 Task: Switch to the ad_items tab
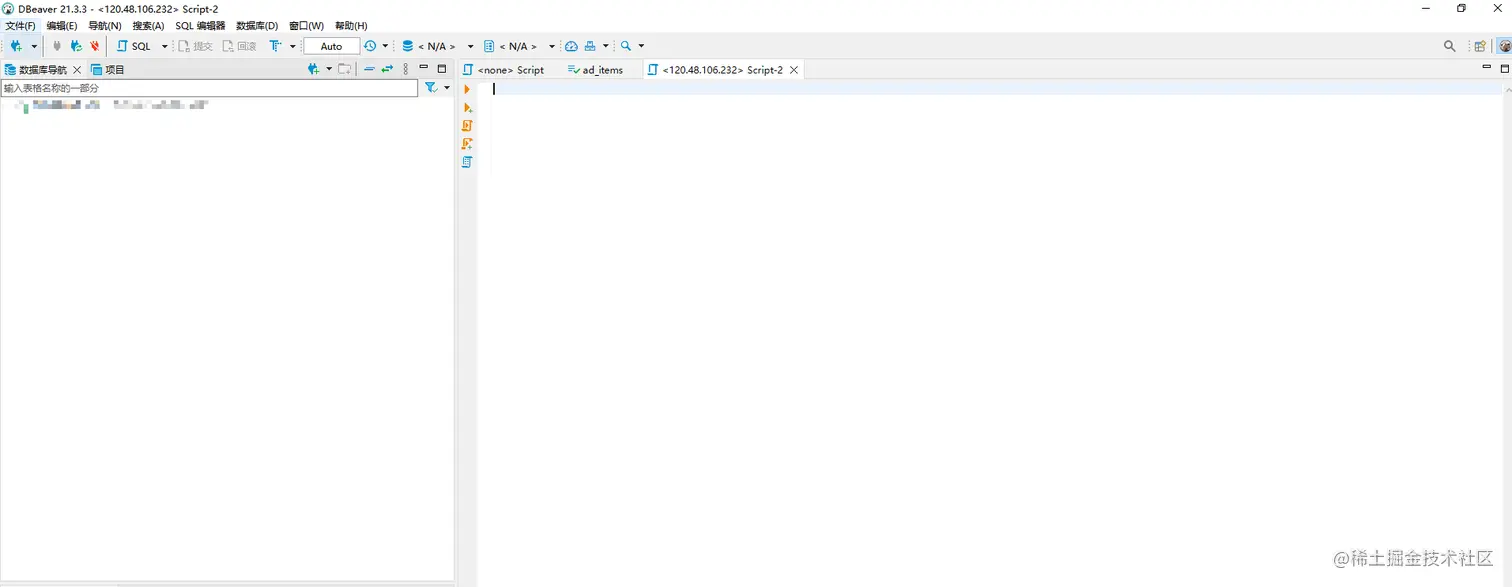pyautogui.click(x=595, y=70)
